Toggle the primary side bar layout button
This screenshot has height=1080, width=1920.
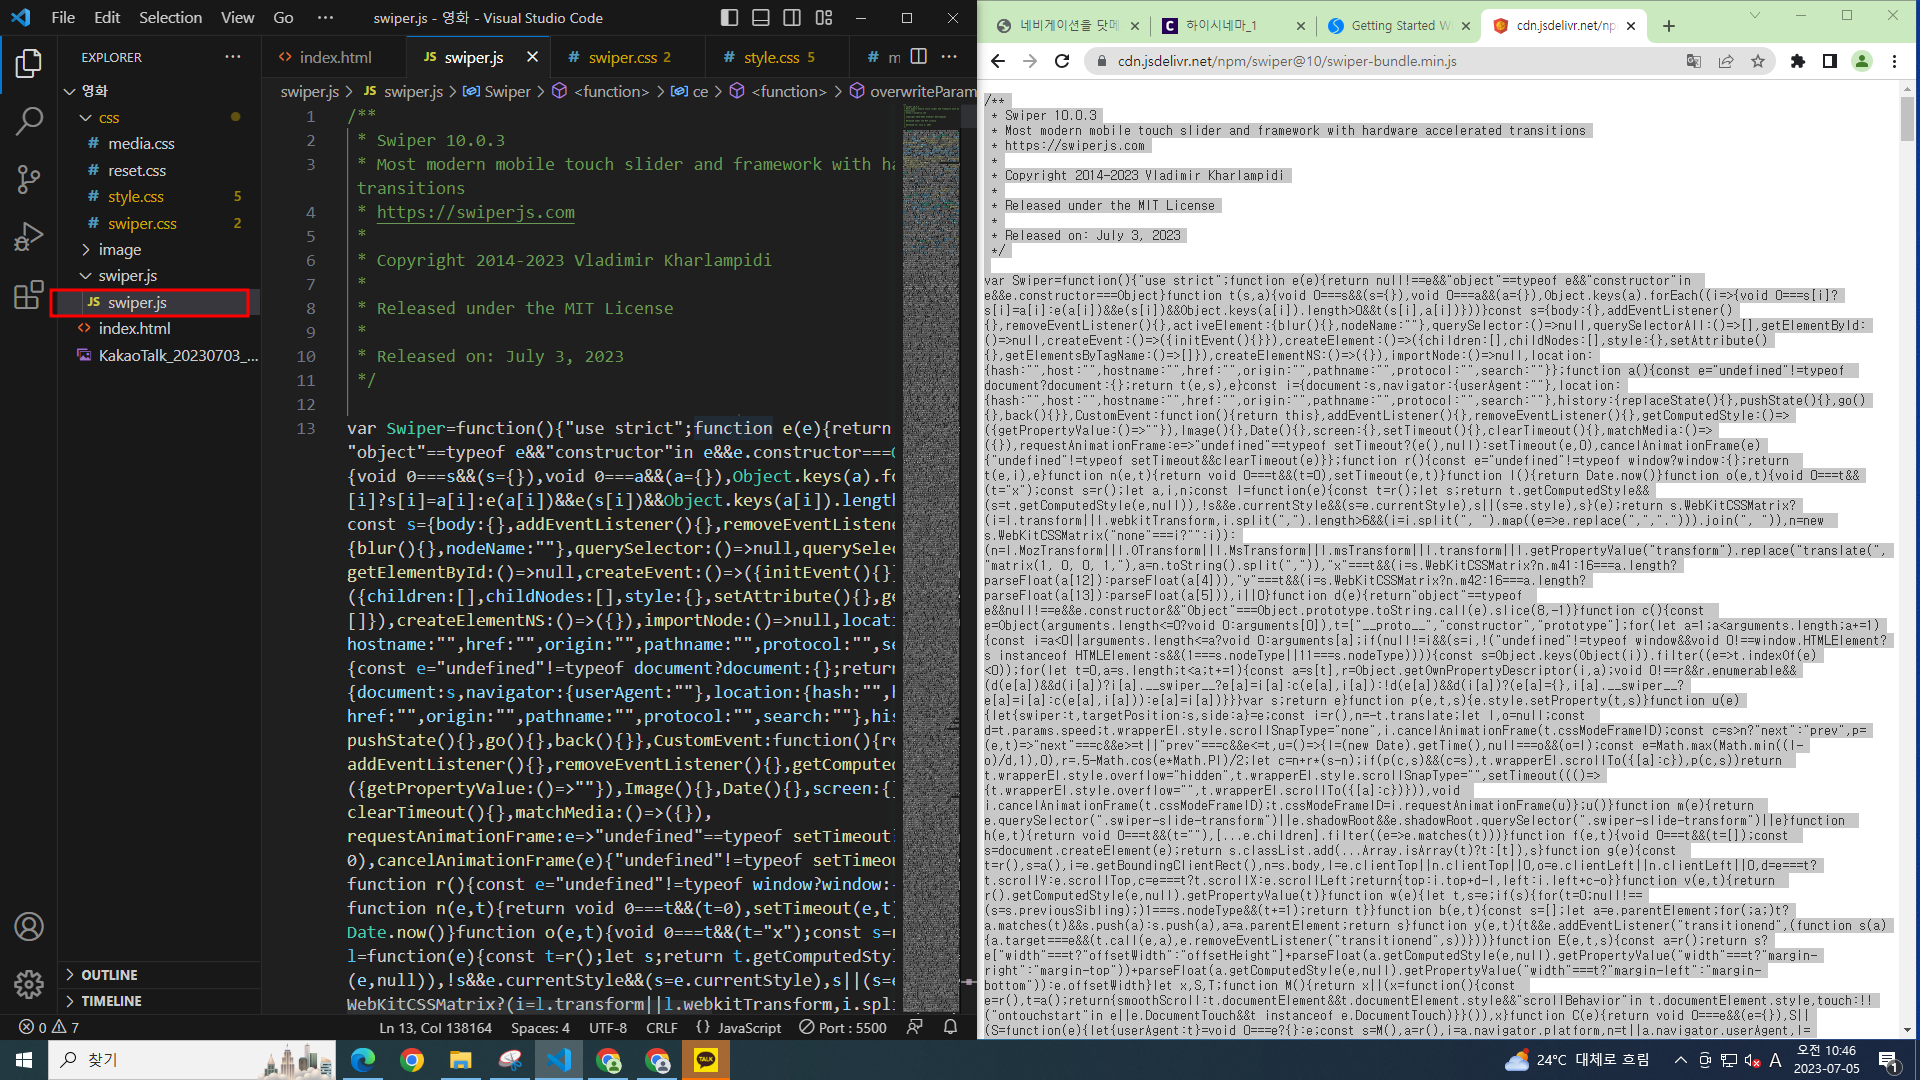pyautogui.click(x=729, y=17)
